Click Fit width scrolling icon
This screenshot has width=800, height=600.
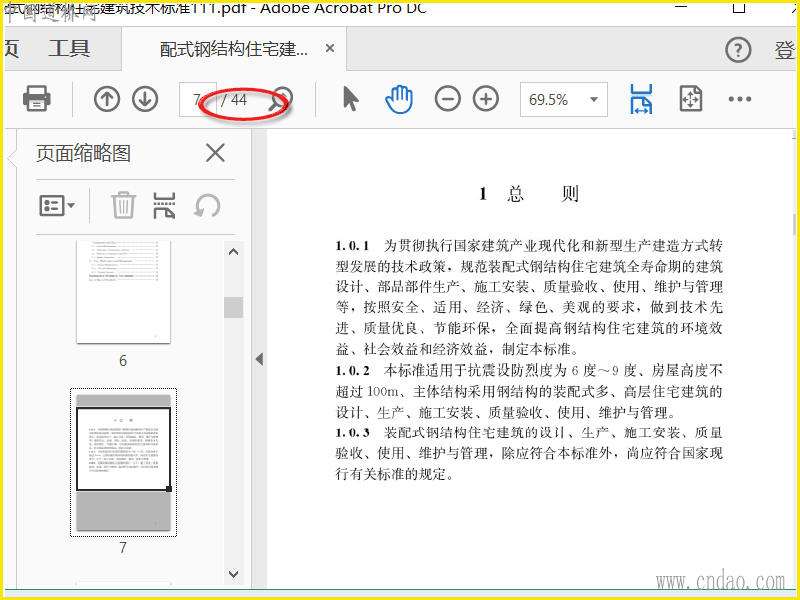[x=641, y=99]
